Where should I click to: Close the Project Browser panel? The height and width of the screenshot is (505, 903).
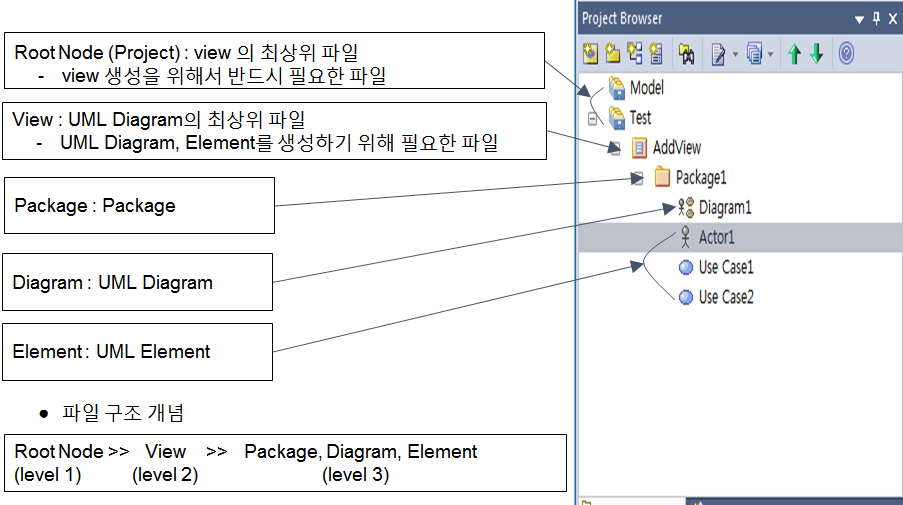pos(893,19)
